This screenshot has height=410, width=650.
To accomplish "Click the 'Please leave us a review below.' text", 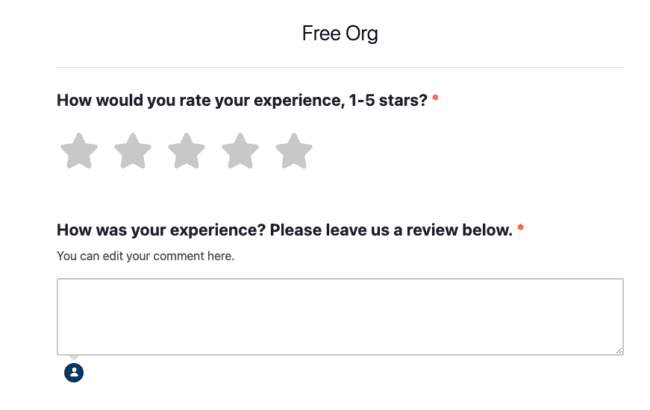I will [391, 230].
